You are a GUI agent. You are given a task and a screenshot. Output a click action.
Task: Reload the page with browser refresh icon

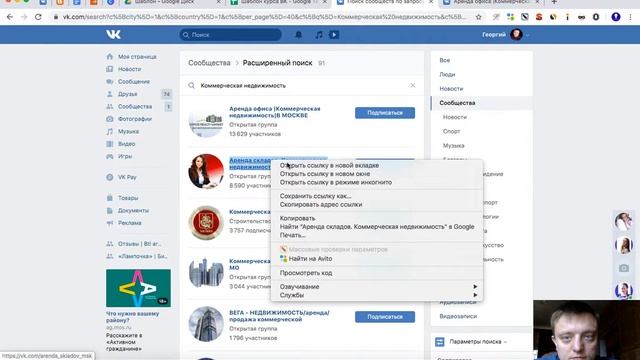[x=38, y=17]
